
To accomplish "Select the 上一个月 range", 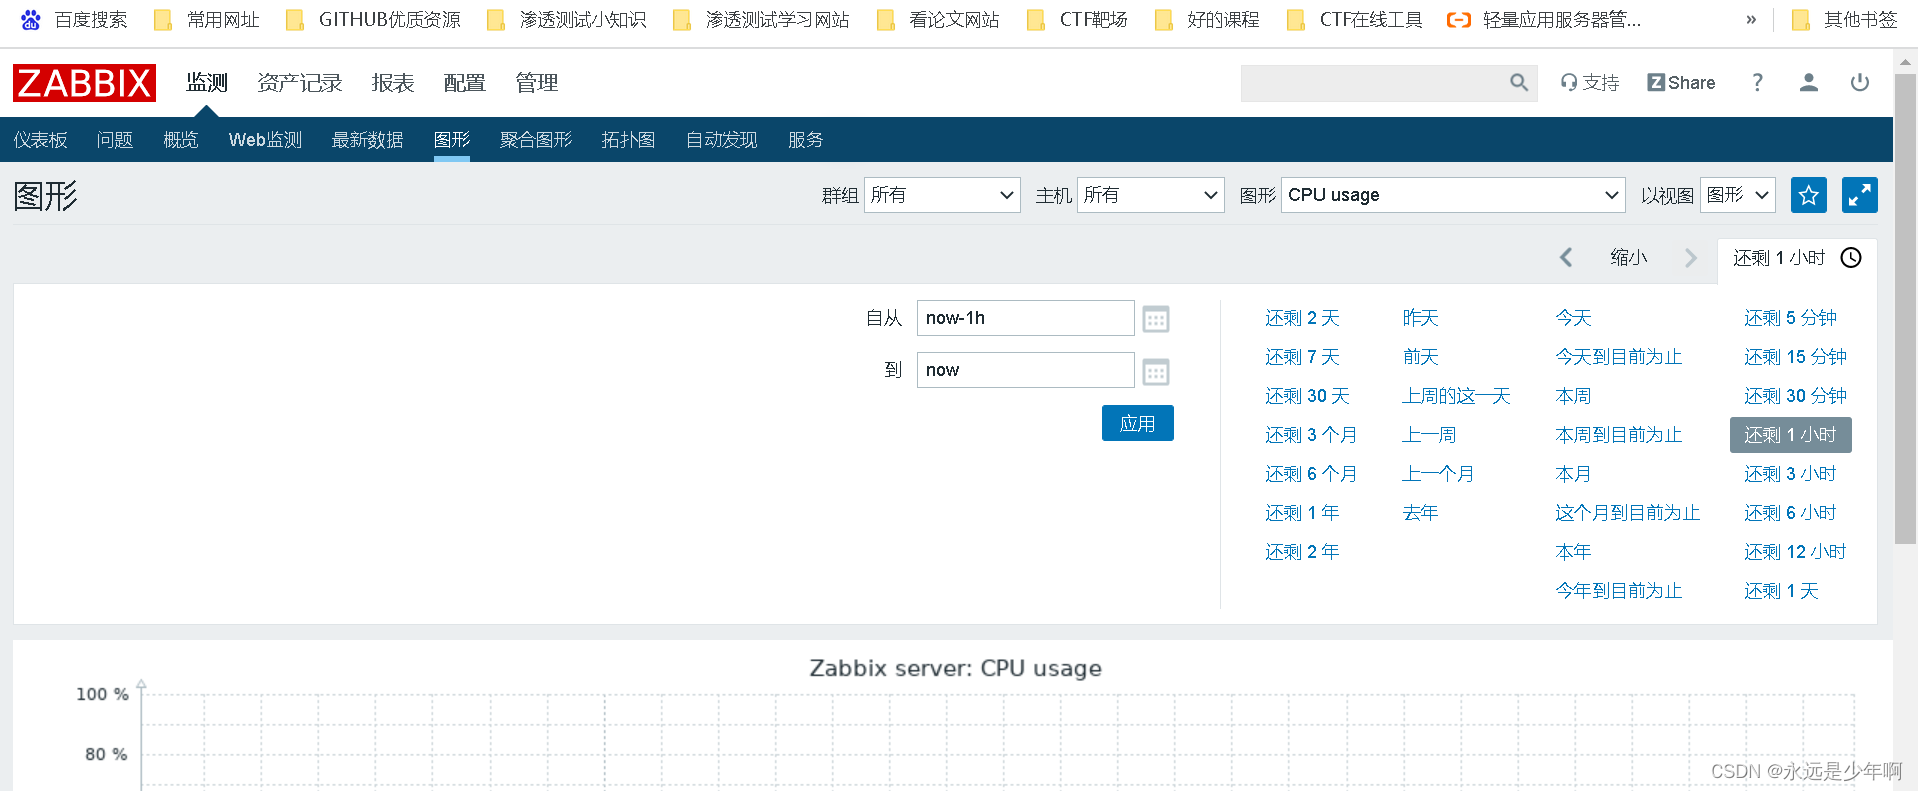I will [1438, 474].
